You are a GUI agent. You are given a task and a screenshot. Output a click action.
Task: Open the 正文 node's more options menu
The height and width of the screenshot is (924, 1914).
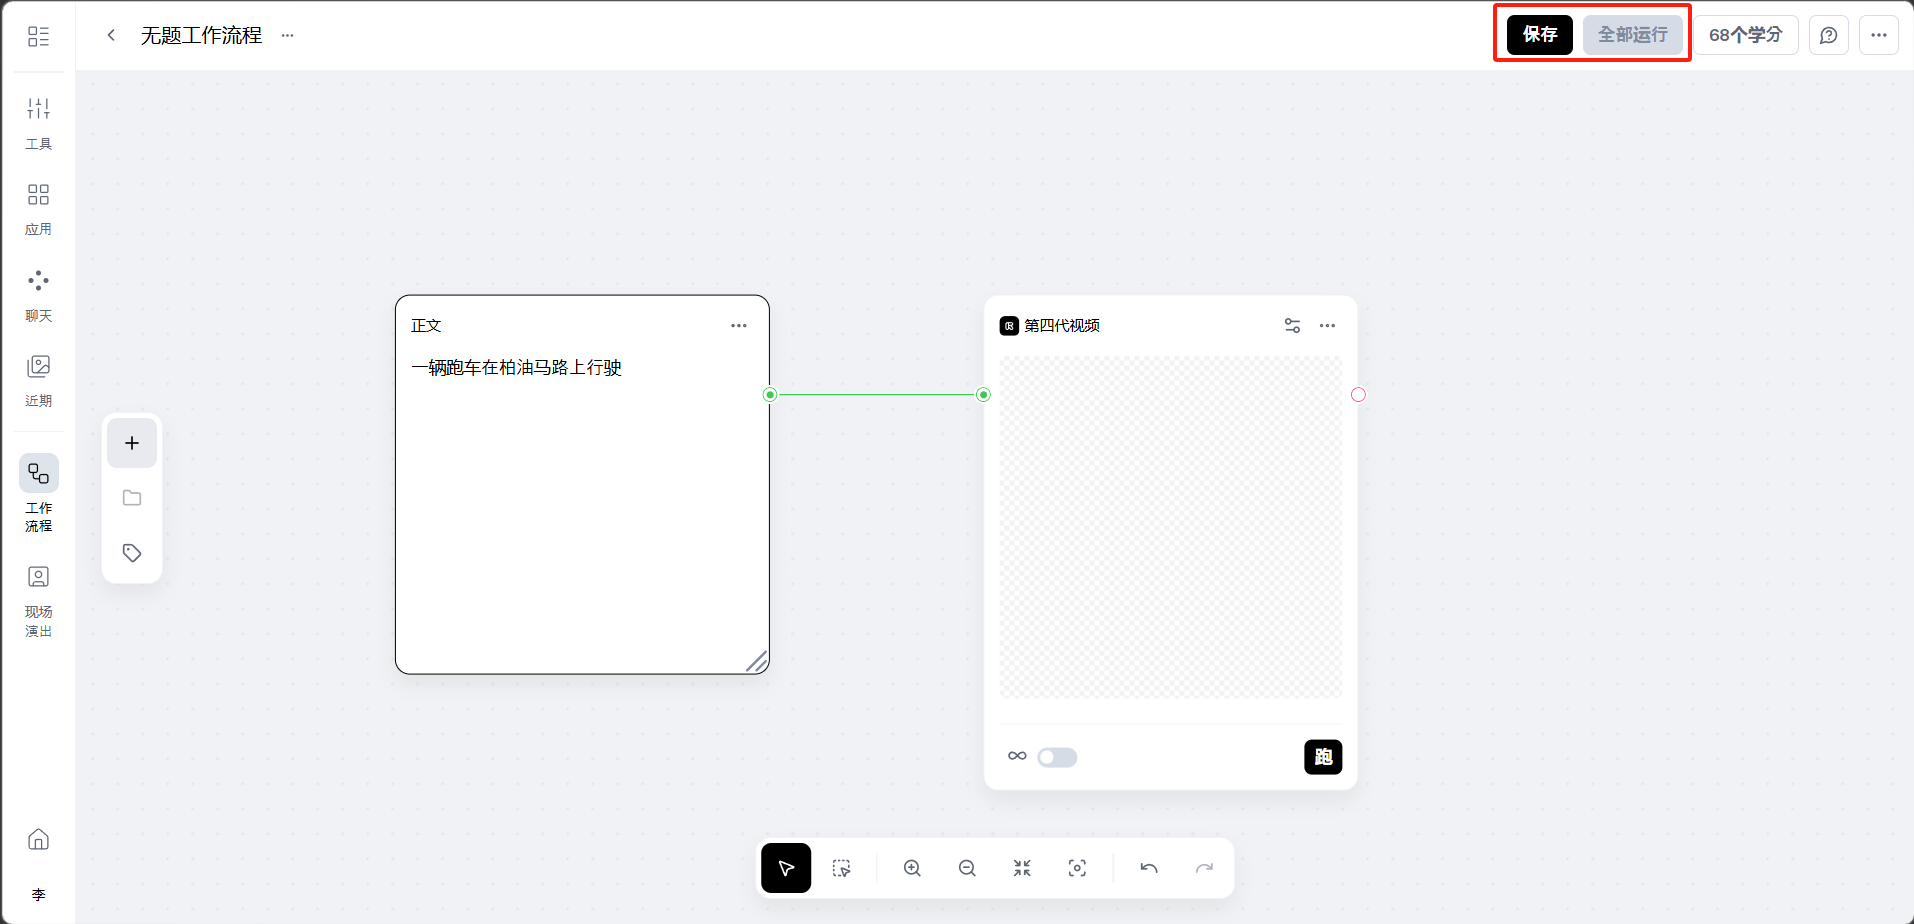point(739,326)
